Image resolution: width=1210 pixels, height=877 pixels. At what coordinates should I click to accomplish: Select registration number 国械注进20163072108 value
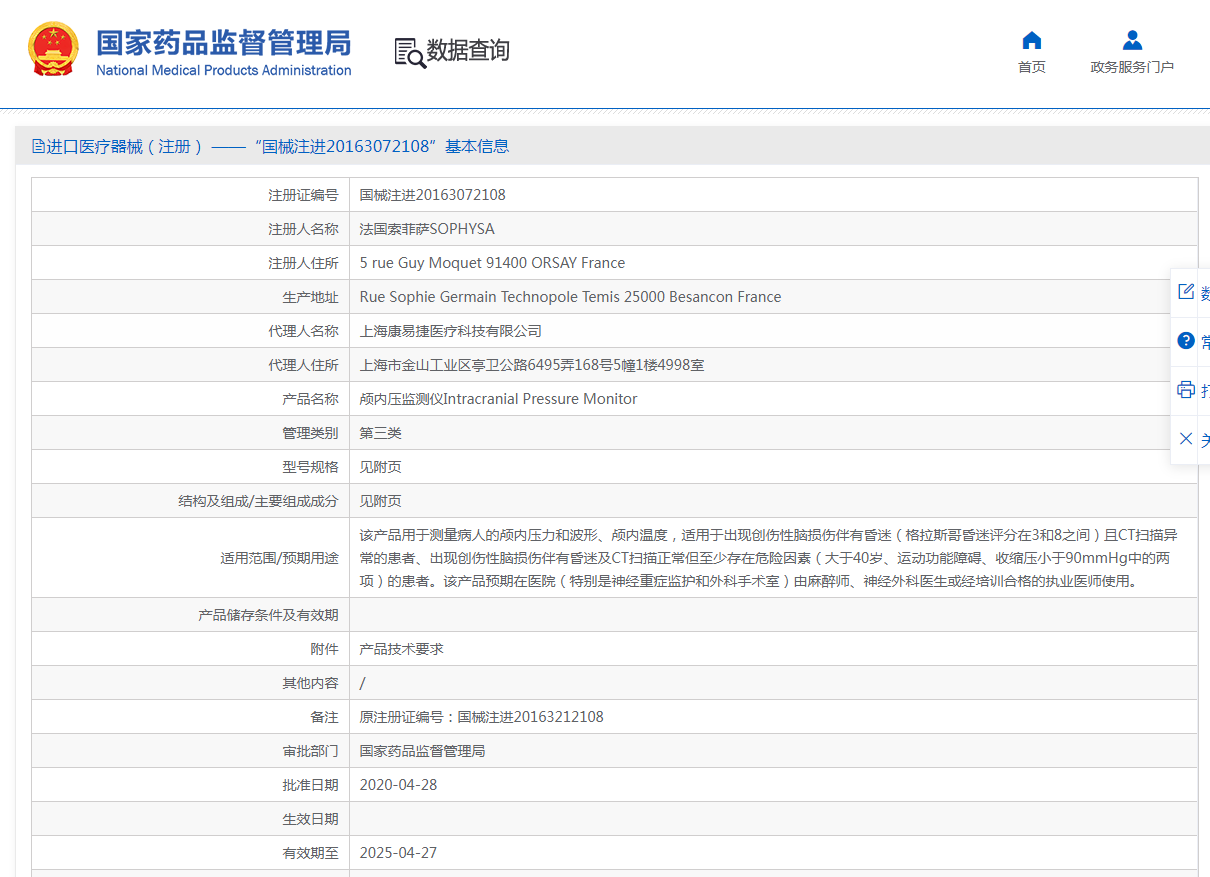pyautogui.click(x=433, y=195)
